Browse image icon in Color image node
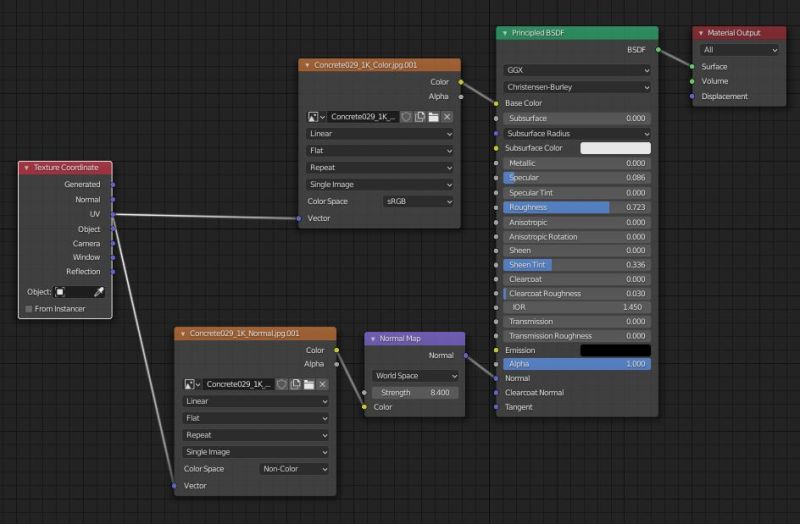 pyautogui.click(x=316, y=117)
